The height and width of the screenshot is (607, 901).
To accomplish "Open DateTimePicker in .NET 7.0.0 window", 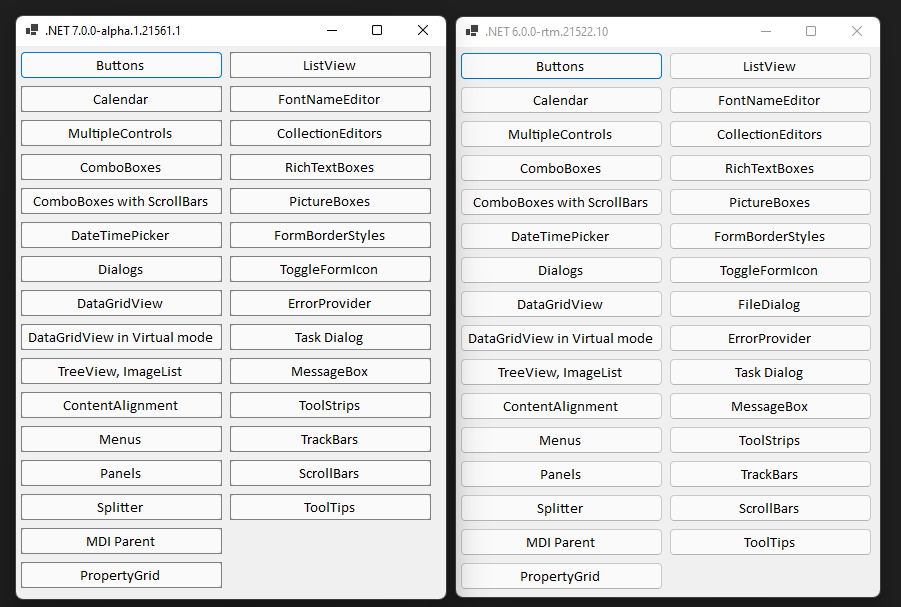I will pos(121,235).
